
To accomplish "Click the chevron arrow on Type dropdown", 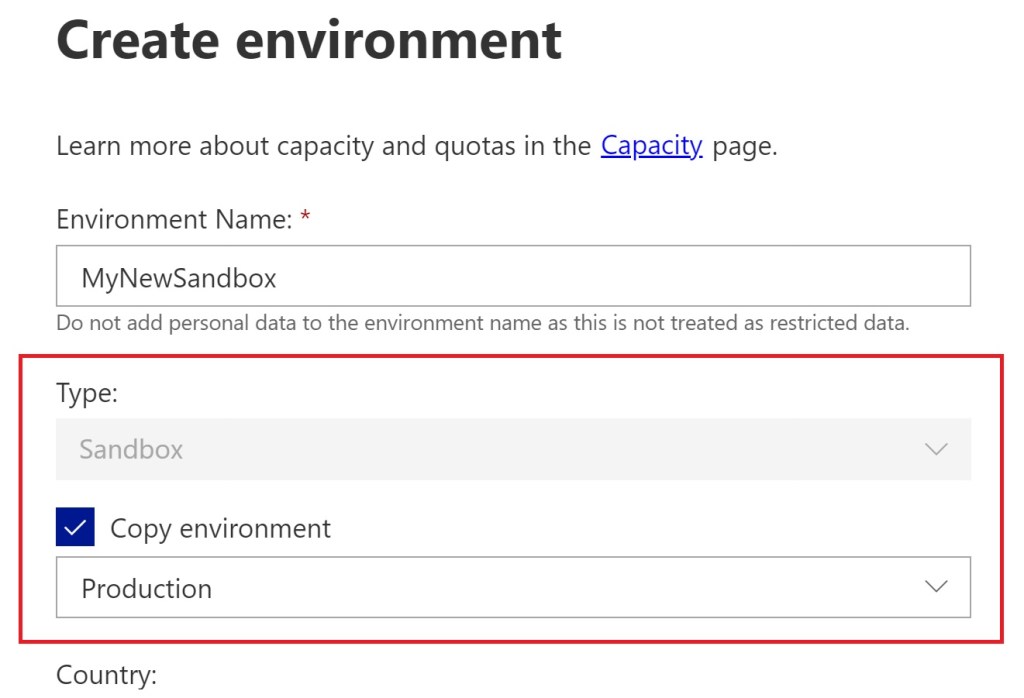I will pyautogui.click(x=936, y=449).
